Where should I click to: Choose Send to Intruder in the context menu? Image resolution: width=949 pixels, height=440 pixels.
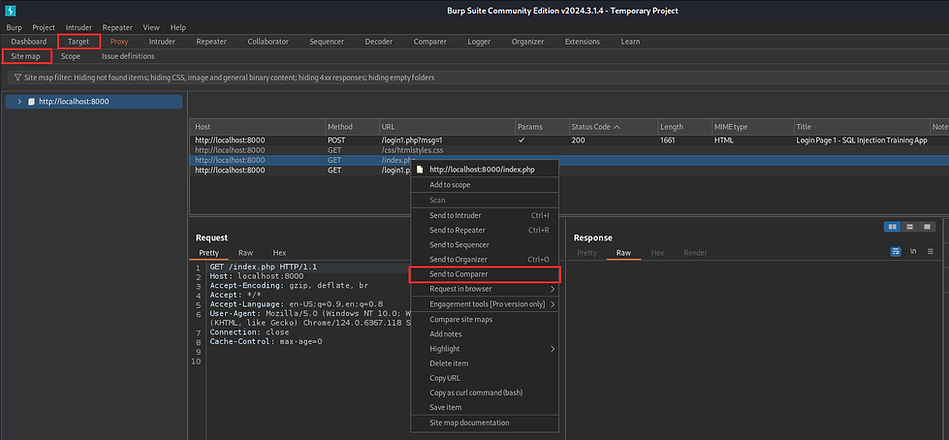tap(484, 215)
